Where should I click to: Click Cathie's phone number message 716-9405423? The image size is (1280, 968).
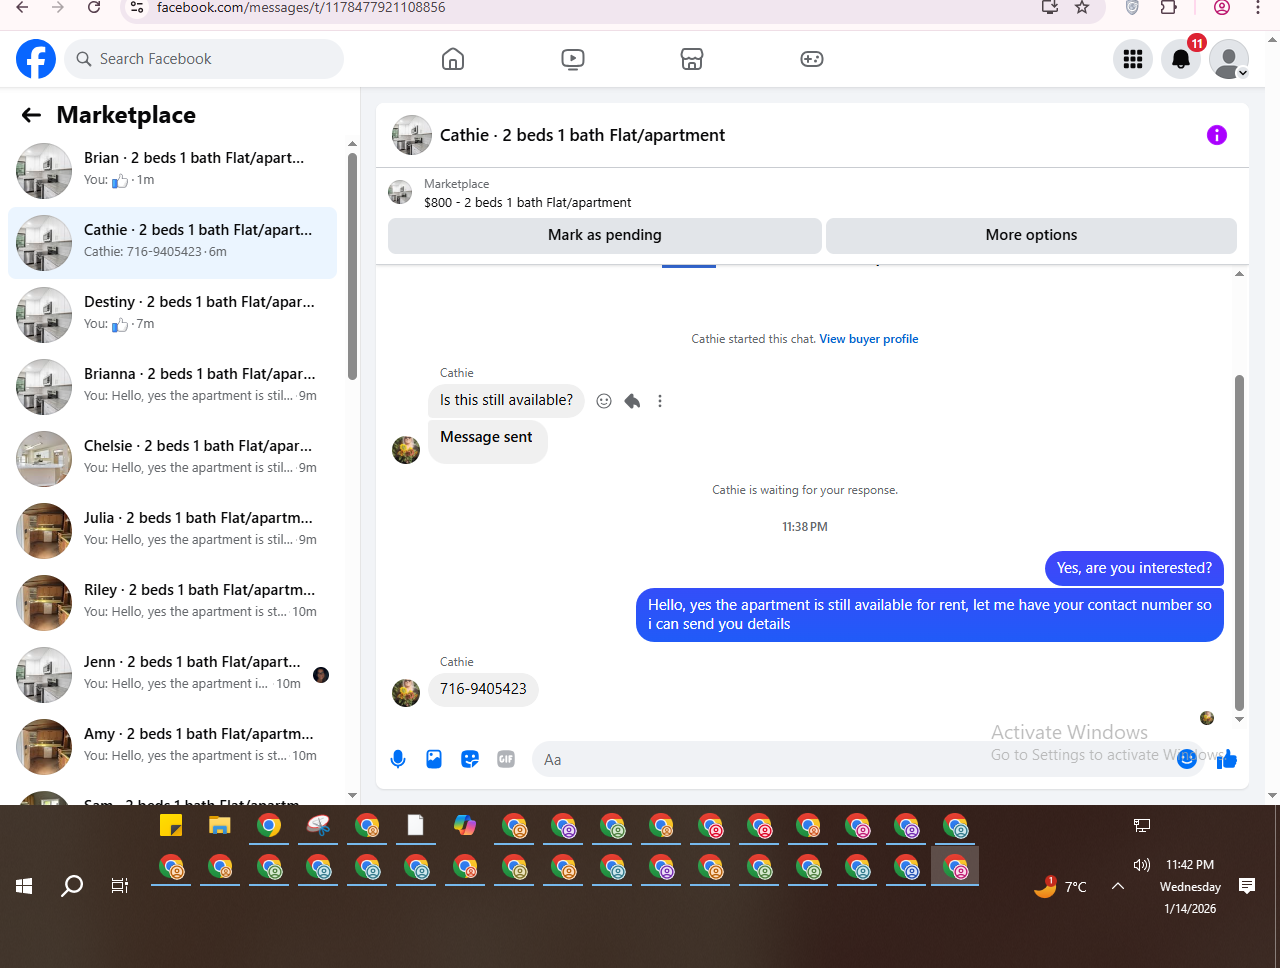click(x=483, y=689)
